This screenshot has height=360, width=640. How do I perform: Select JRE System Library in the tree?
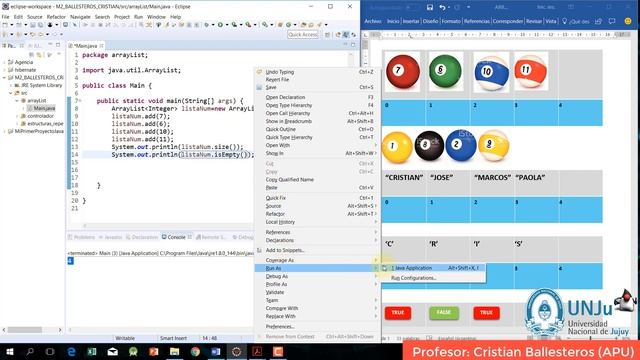pos(39,85)
